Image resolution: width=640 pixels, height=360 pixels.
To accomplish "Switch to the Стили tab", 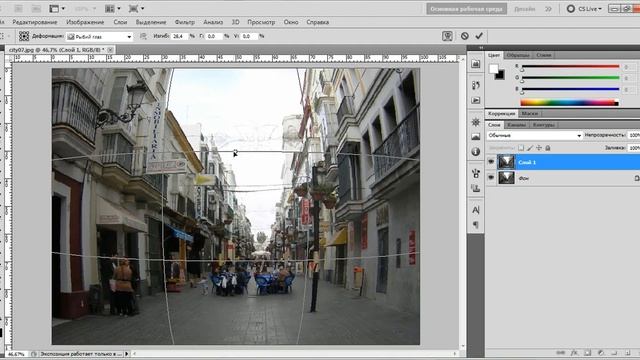I will (544, 55).
